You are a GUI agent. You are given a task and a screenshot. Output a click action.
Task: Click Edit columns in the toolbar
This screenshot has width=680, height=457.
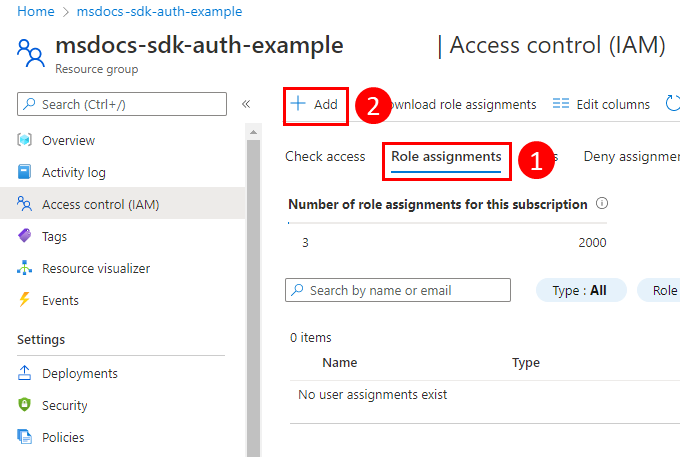coord(601,104)
